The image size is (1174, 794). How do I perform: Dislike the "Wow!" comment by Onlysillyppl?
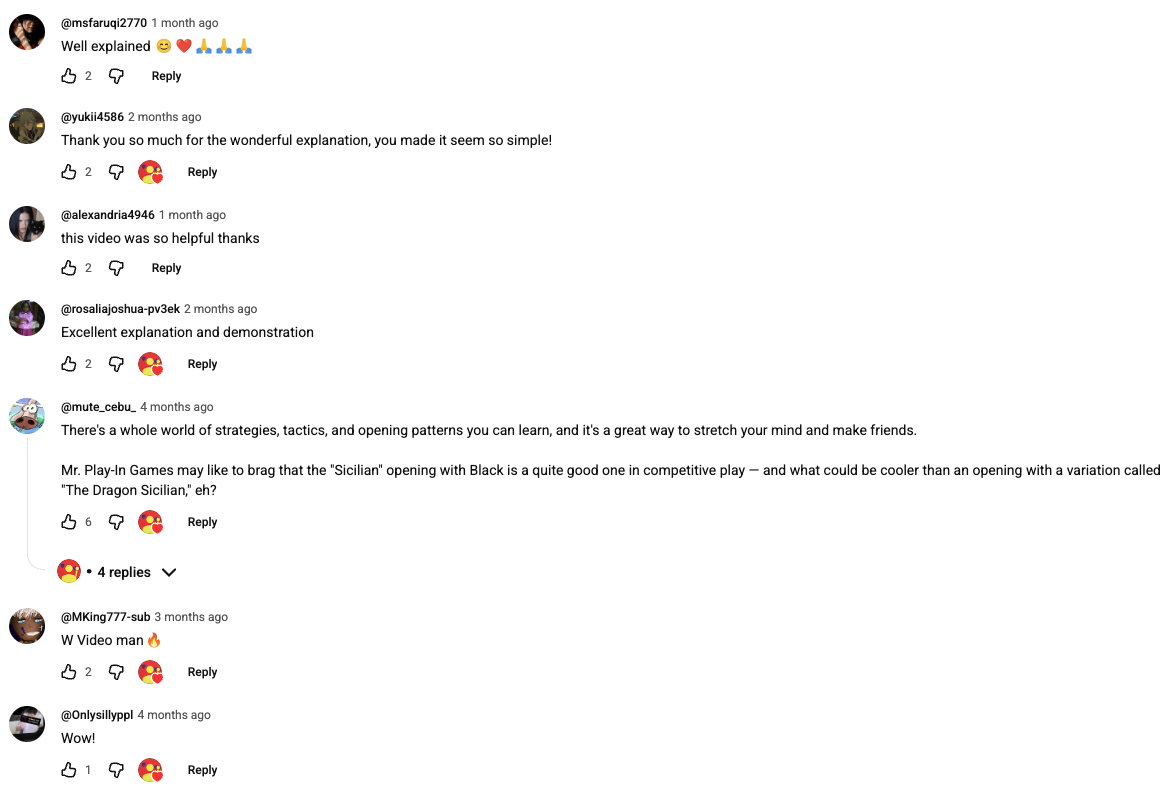point(116,770)
